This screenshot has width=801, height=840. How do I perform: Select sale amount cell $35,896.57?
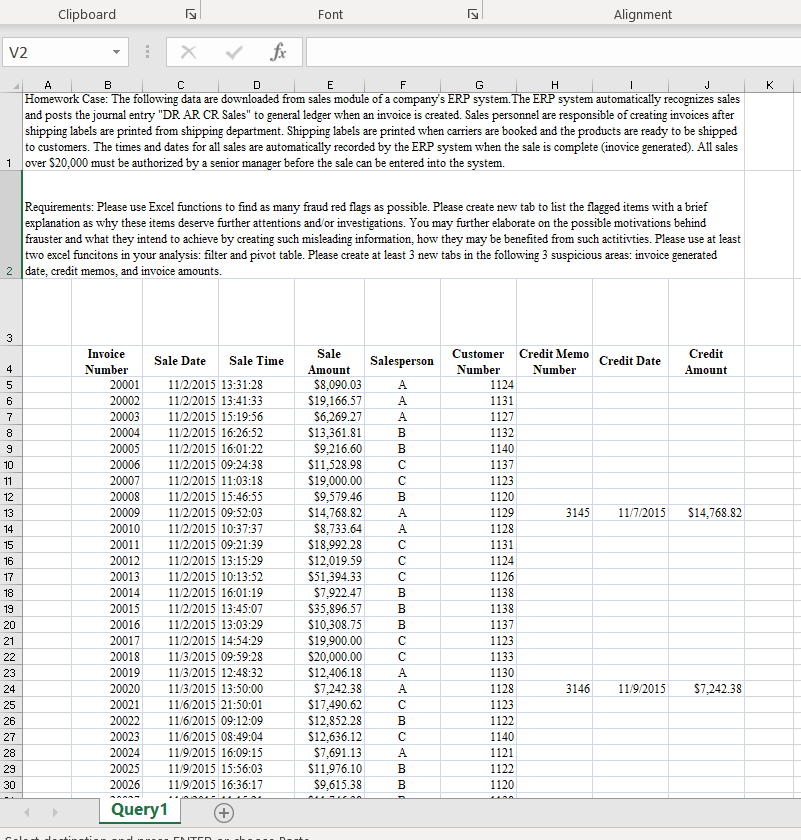click(x=330, y=609)
